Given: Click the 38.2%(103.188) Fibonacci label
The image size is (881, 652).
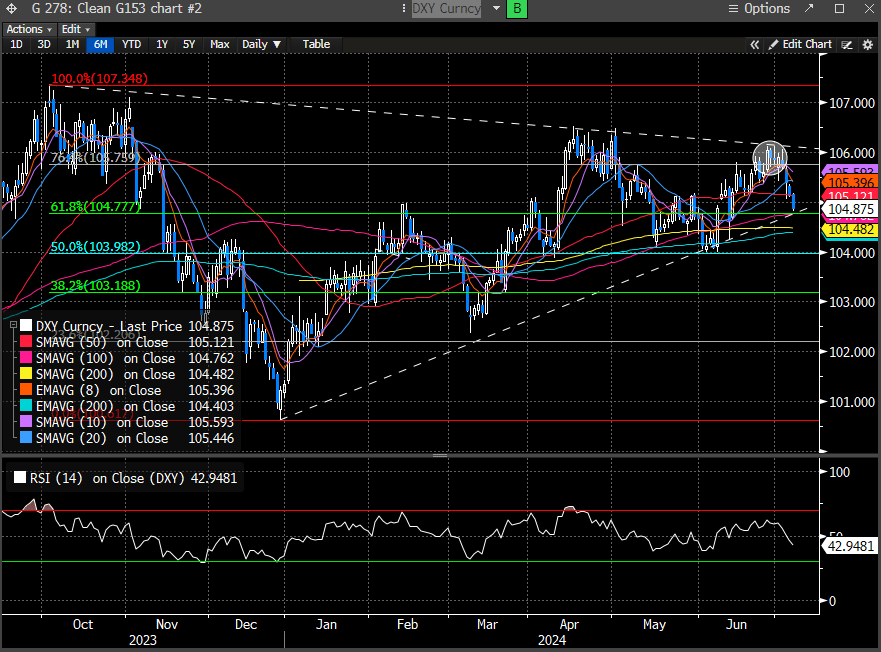Looking at the screenshot, I should tap(95, 286).
